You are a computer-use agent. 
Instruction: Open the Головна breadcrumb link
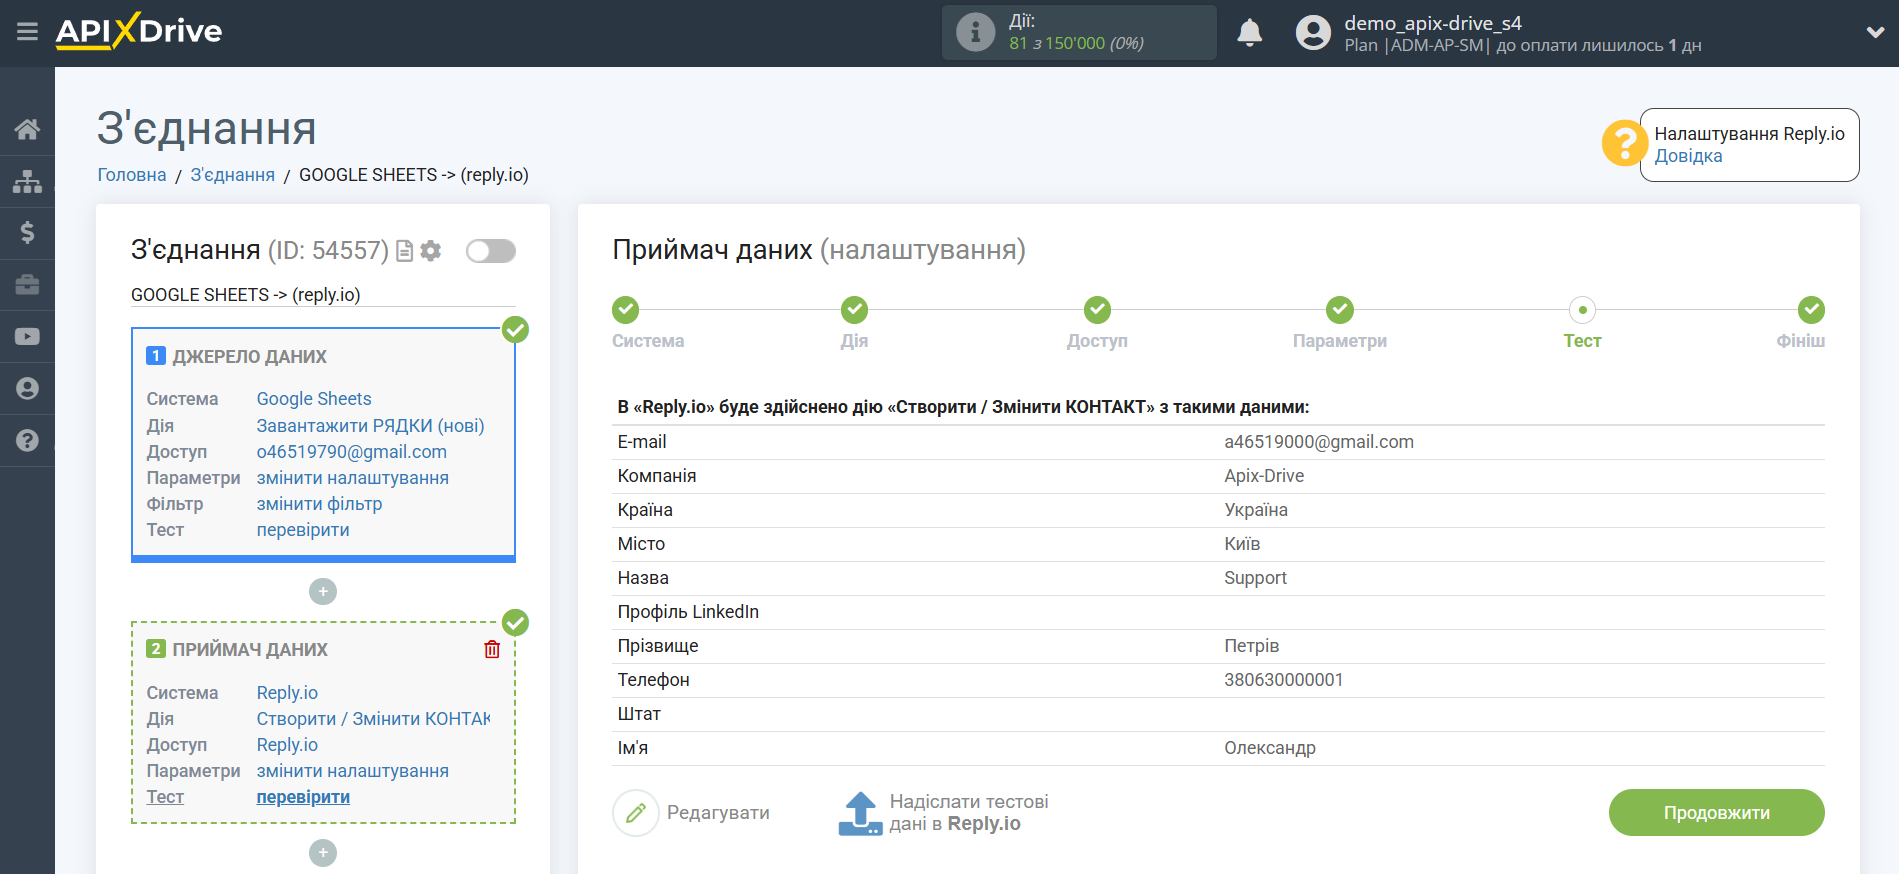[x=132, y=175]
